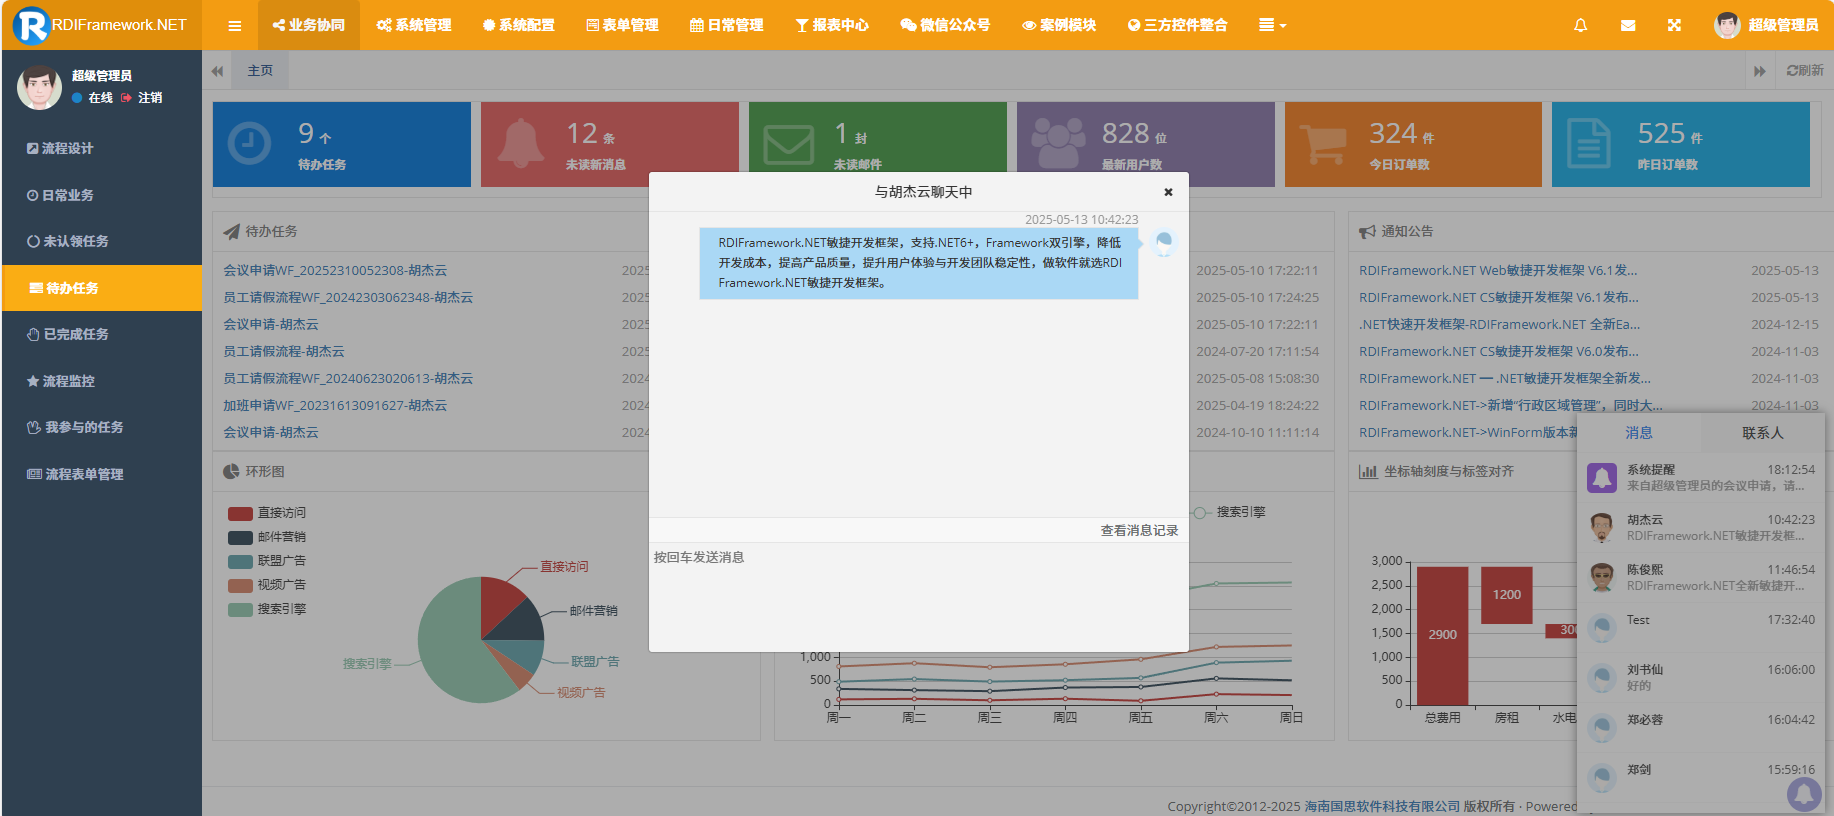Toggle 视频广告 legend swatch in pie chart
Screen dimensions: 1834x816
[x=240, y=585]
